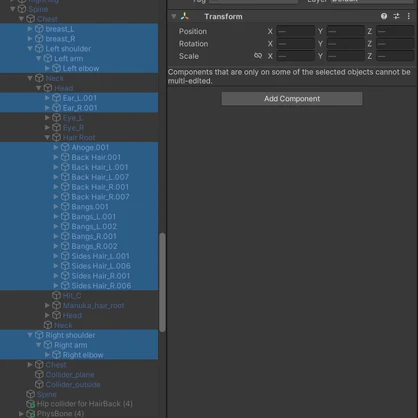Click the Collider_outside cube icon
Image resolution: width=418 pixels, height=418 pixels.
coord(39,384)
